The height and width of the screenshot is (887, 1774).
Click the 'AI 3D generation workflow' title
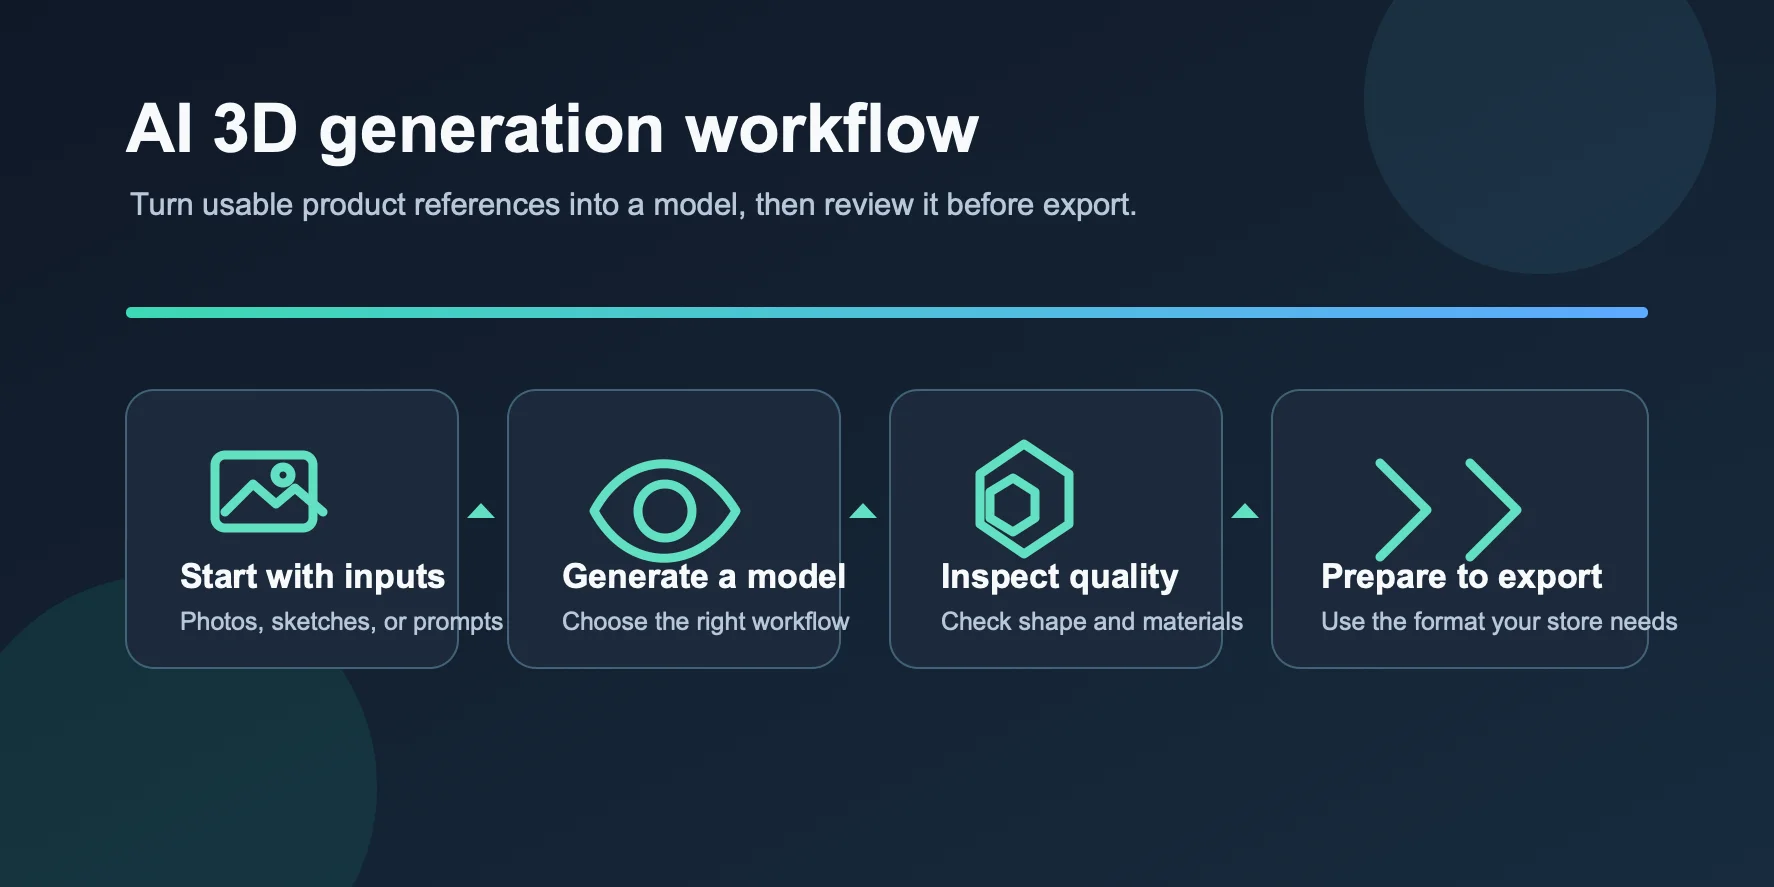click(552, 130)
